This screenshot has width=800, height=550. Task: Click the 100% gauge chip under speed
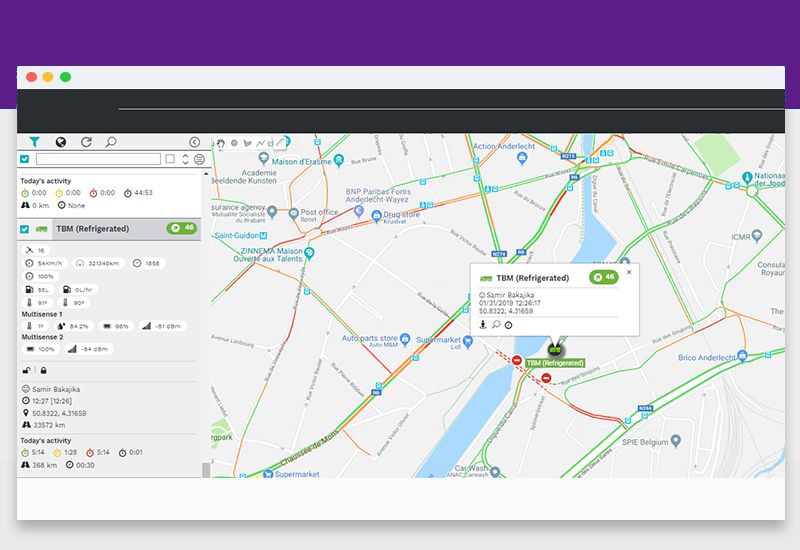(40, 277)
